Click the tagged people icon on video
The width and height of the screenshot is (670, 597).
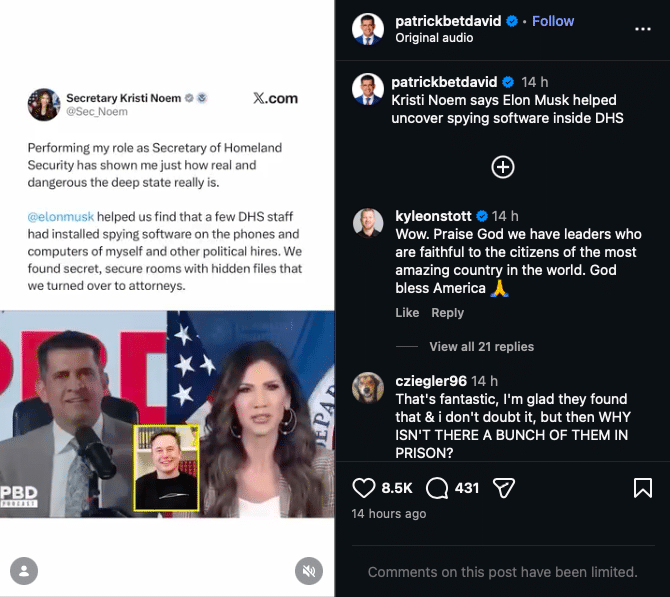23,571
